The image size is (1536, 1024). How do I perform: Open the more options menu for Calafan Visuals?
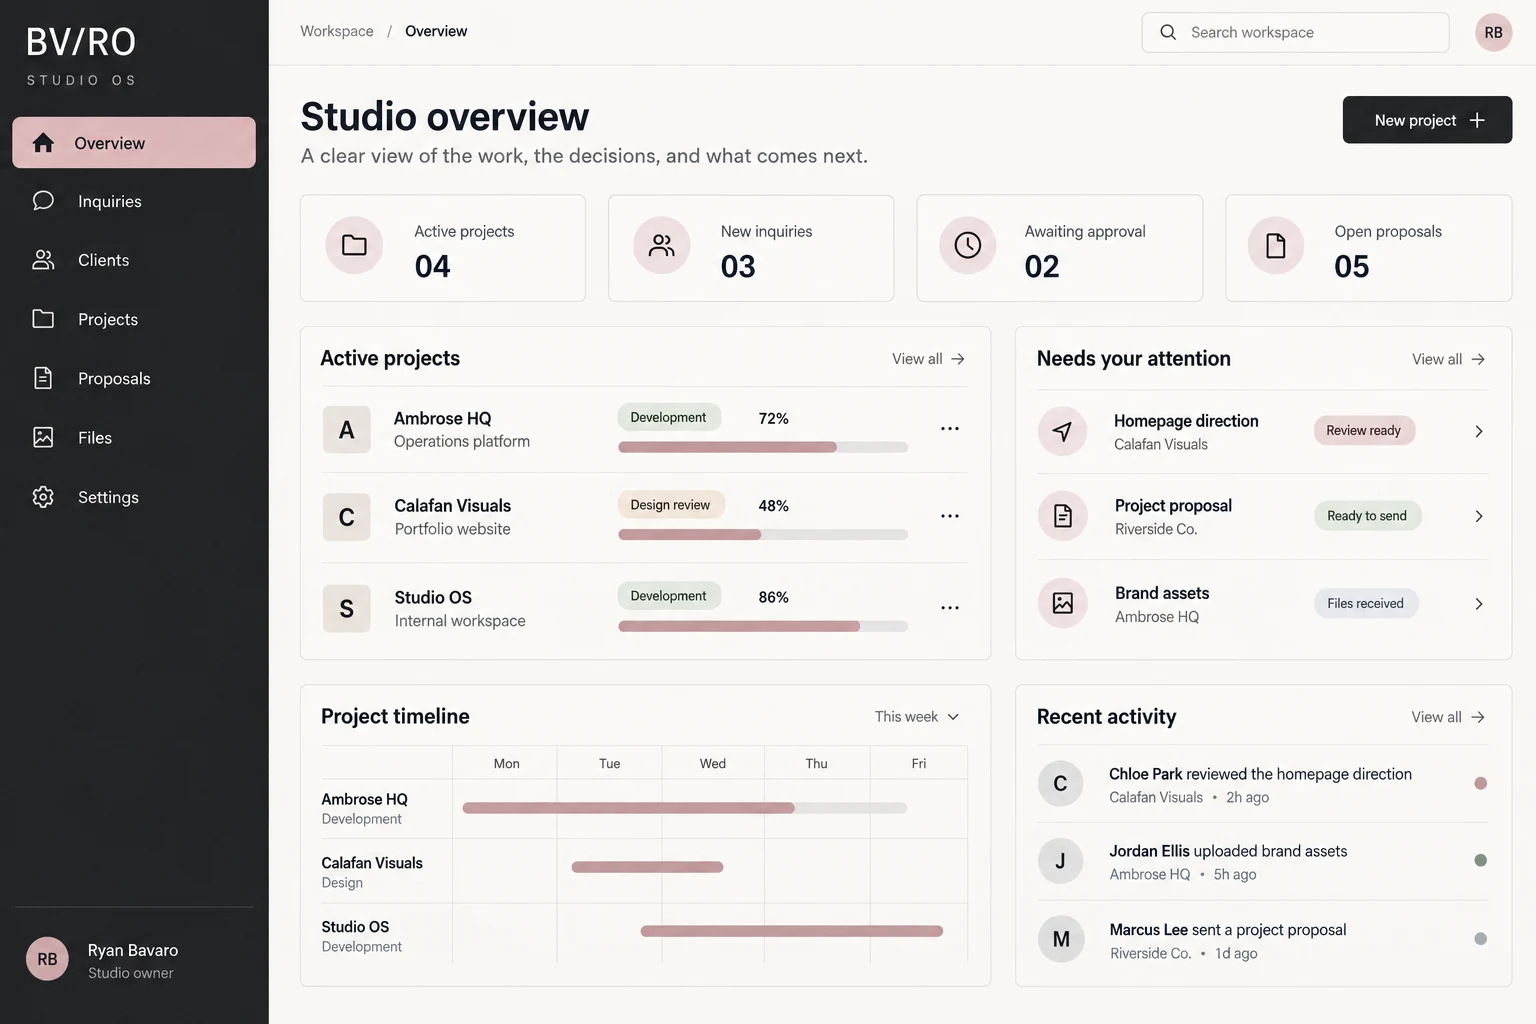pos(950,516)
